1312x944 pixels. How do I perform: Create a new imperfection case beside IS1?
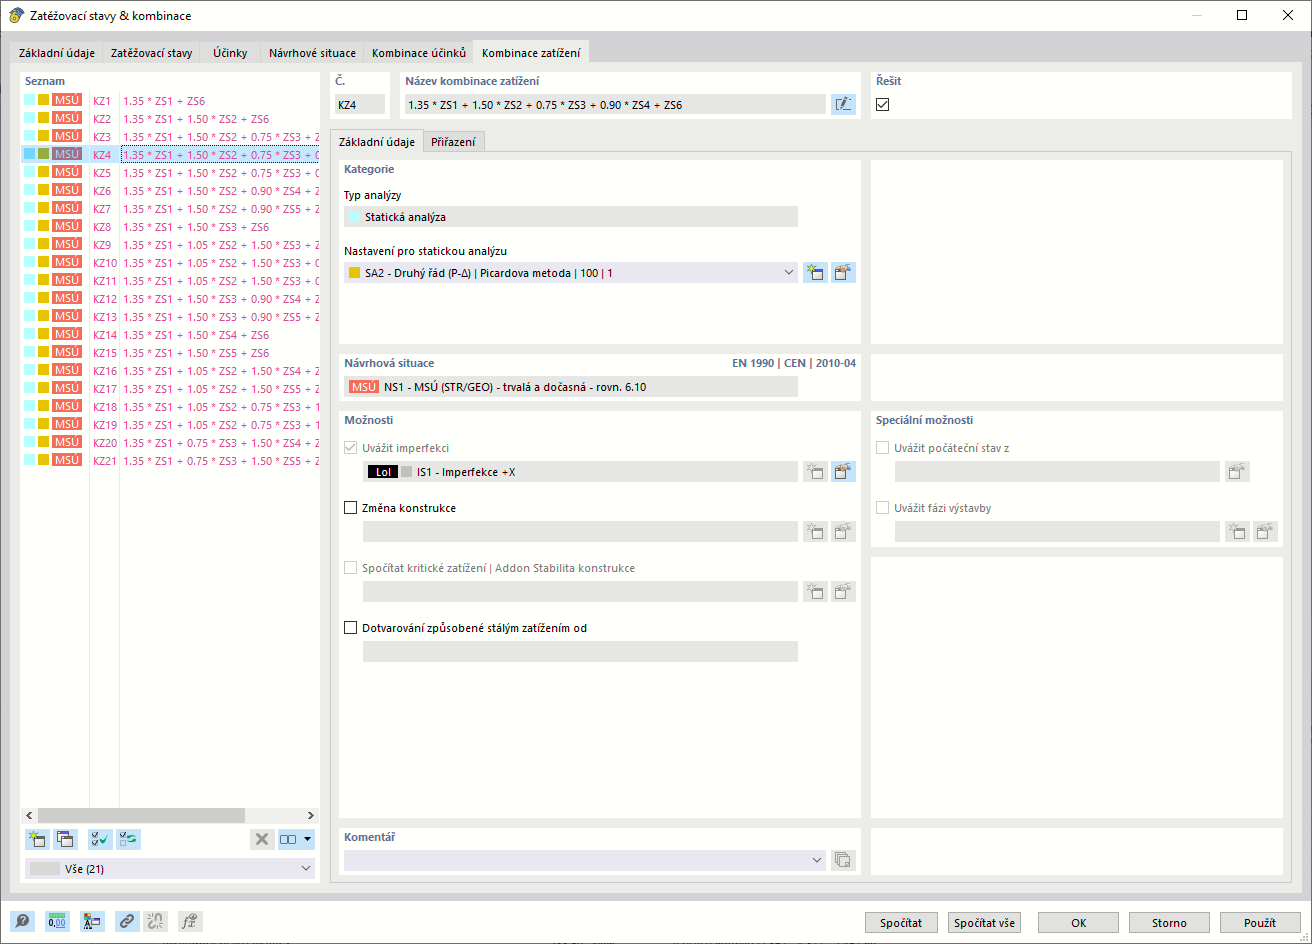[x=815, y=472]
